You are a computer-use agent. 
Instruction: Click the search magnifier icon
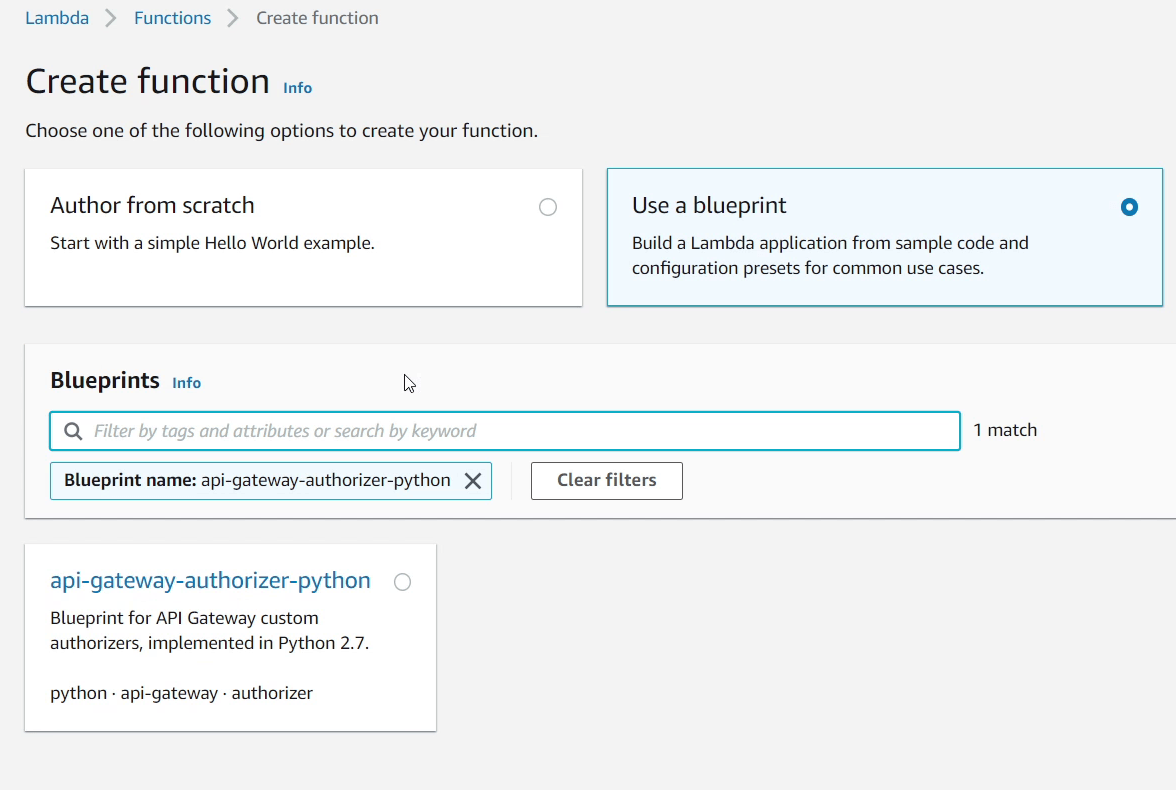[x=71, y=430]
